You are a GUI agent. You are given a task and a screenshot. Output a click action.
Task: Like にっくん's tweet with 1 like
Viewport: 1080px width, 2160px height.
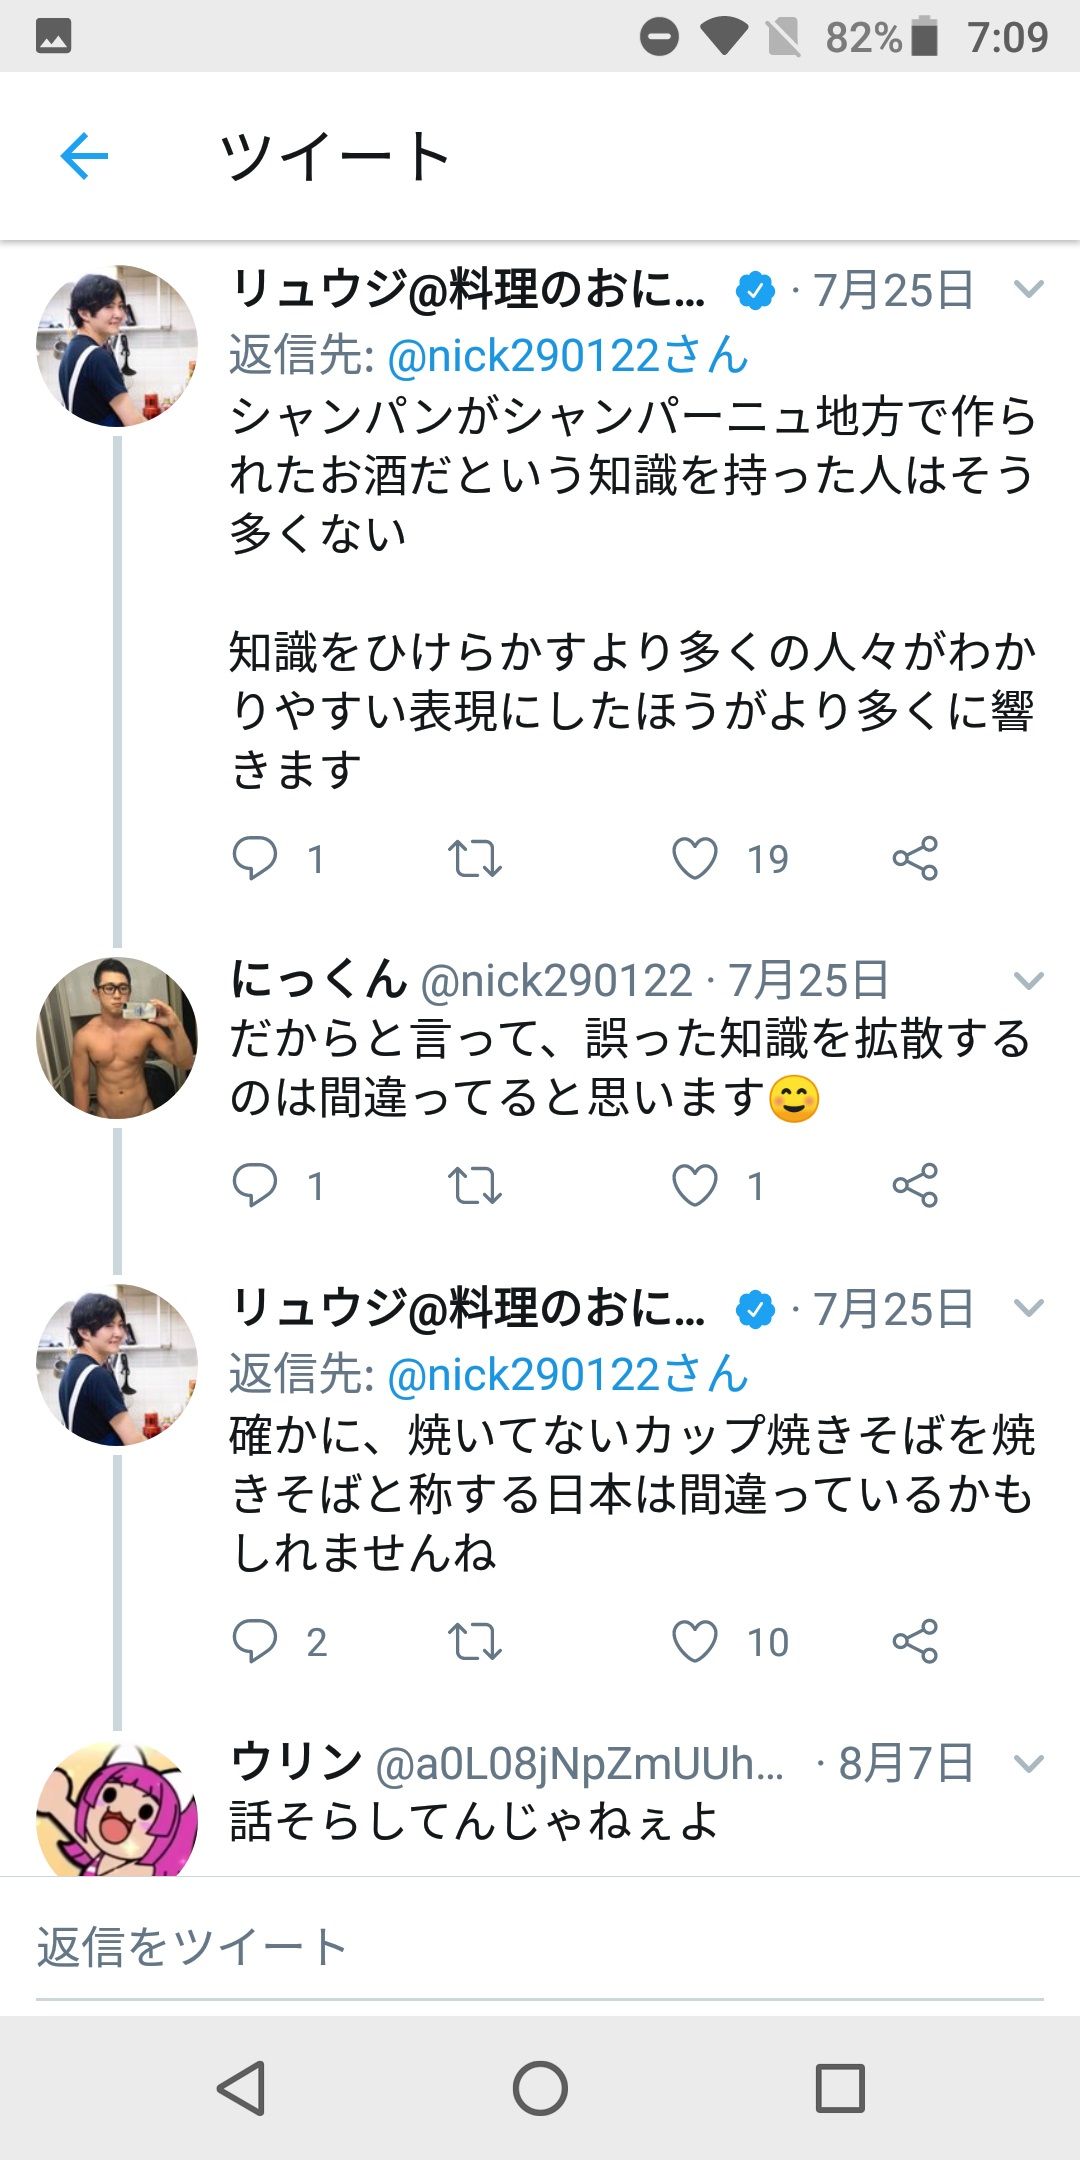click(695, 1185)
